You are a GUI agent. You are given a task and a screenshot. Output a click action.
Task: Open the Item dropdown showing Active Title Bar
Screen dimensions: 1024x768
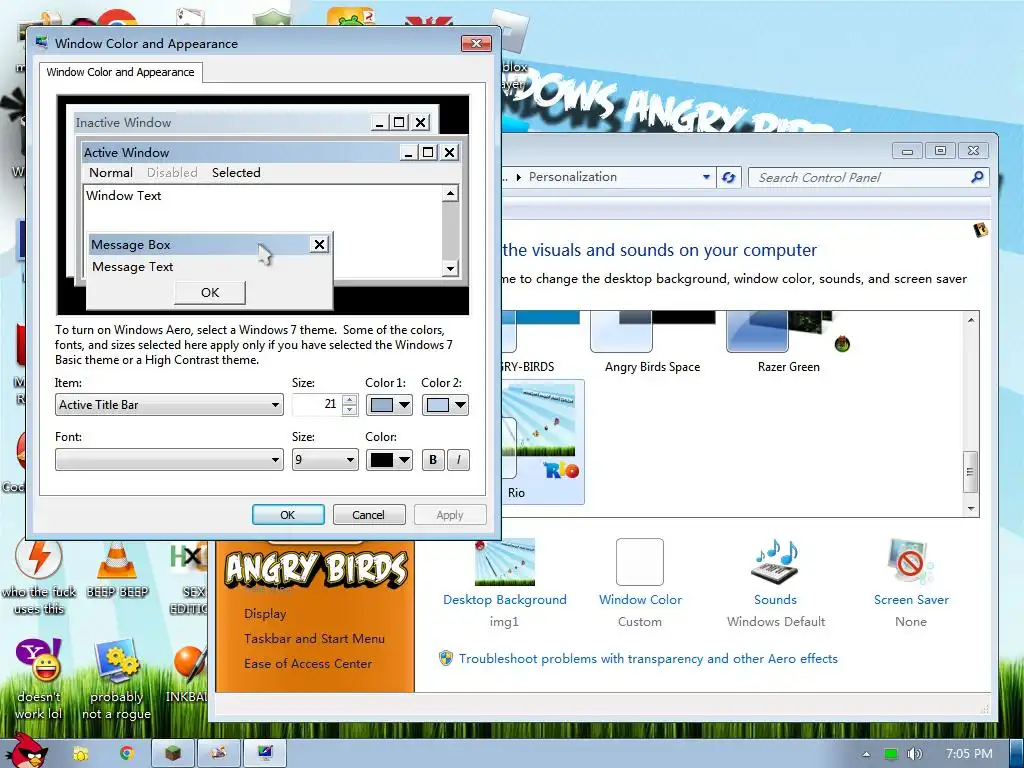pos(169,405)
